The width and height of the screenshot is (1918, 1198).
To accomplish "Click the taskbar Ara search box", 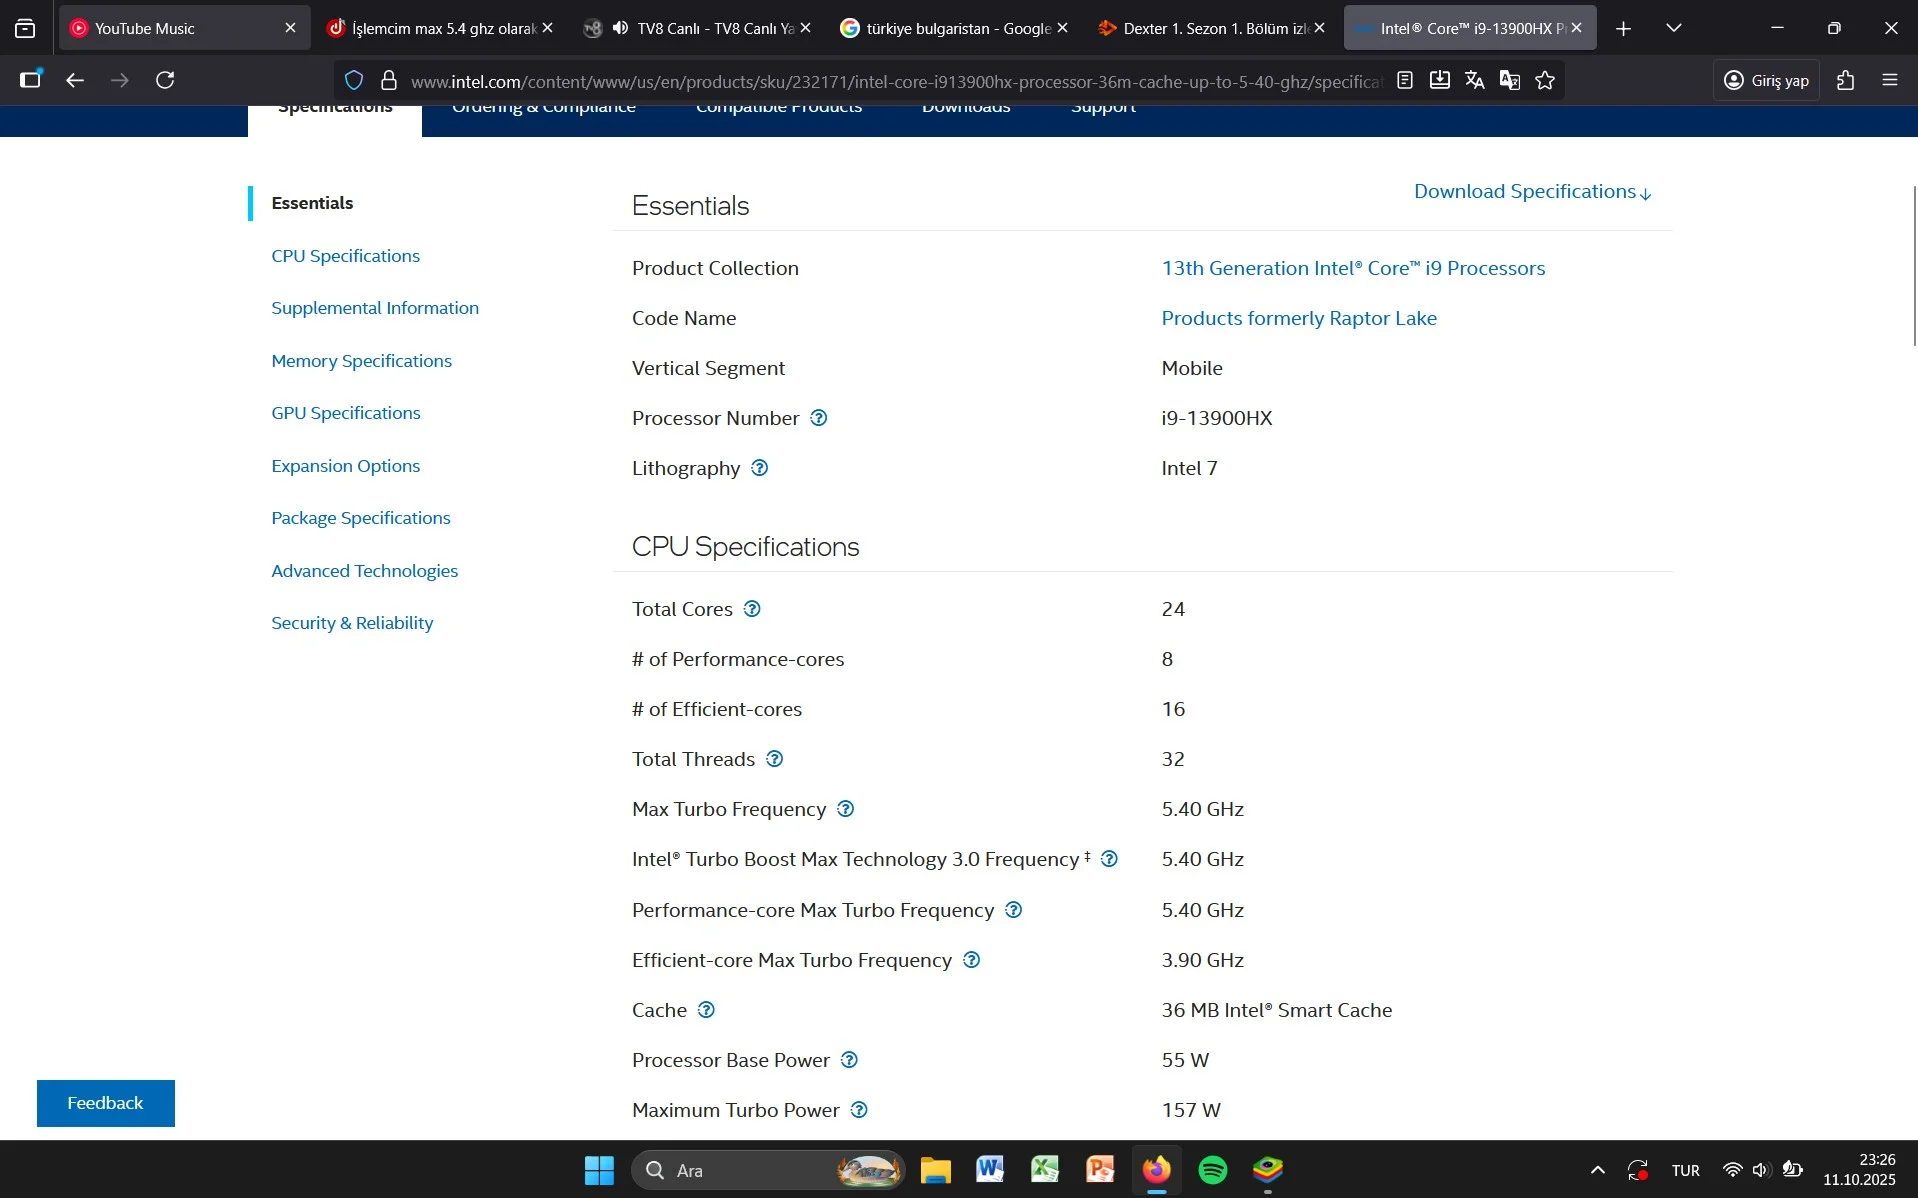I will coord(768,1170).
